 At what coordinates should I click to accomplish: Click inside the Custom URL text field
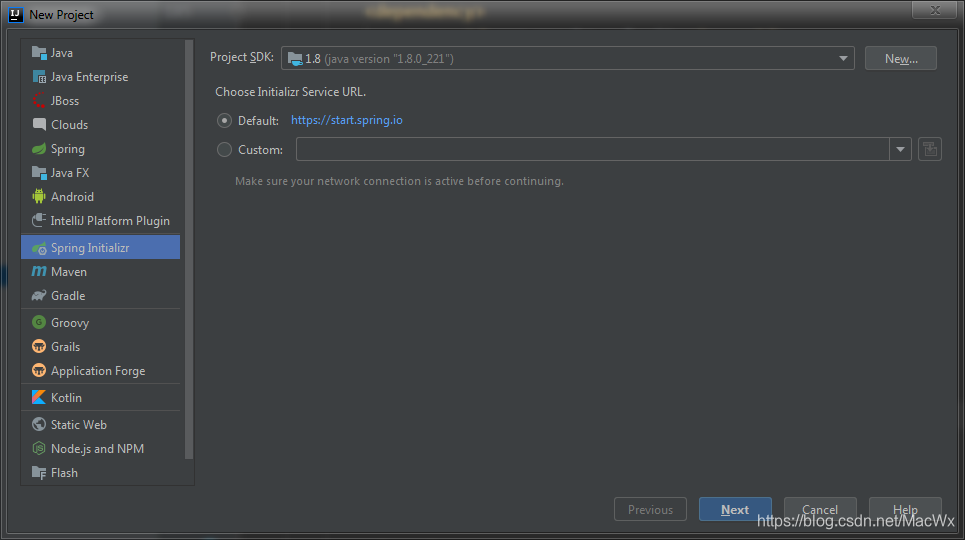click(593, 149)
